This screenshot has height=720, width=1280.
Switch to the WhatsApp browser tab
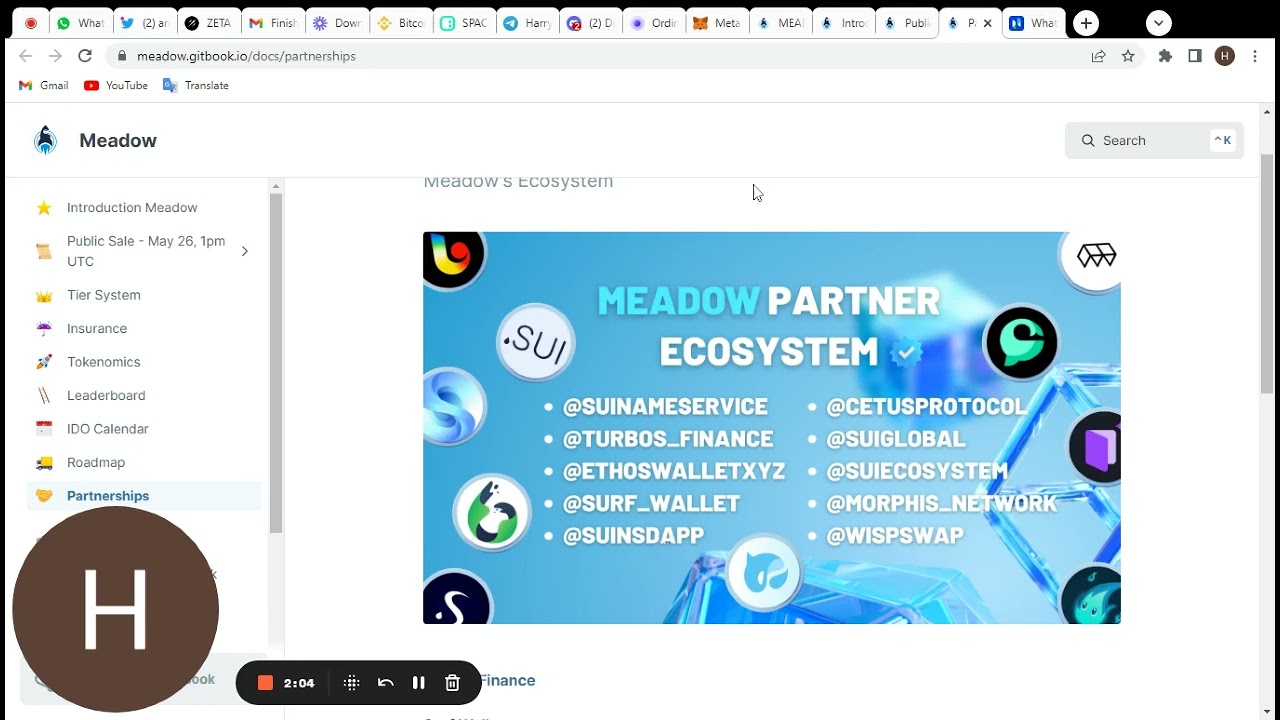click(81, 23)
